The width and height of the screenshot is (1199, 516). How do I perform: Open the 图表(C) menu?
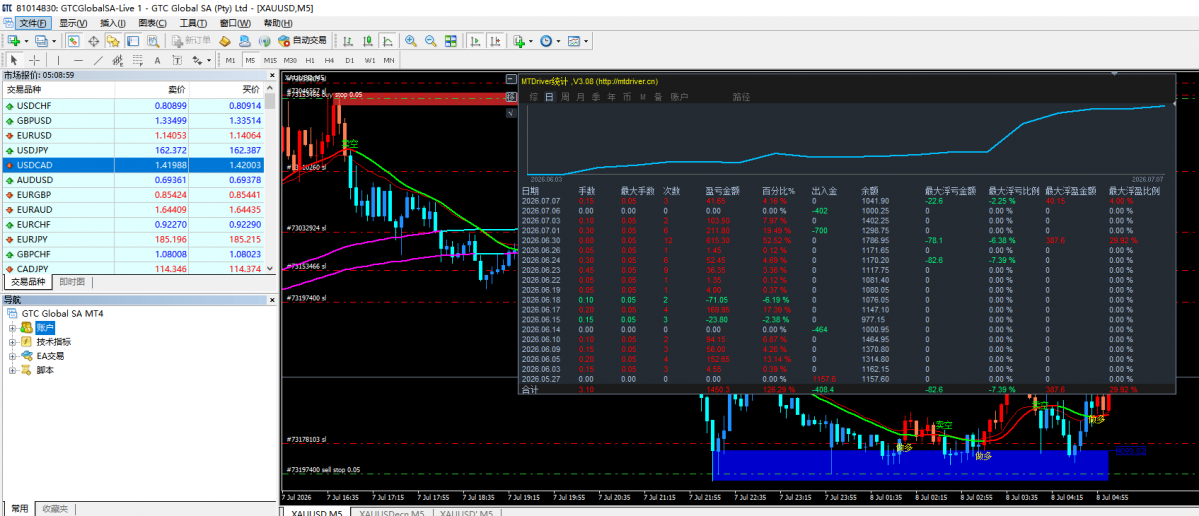152,23
